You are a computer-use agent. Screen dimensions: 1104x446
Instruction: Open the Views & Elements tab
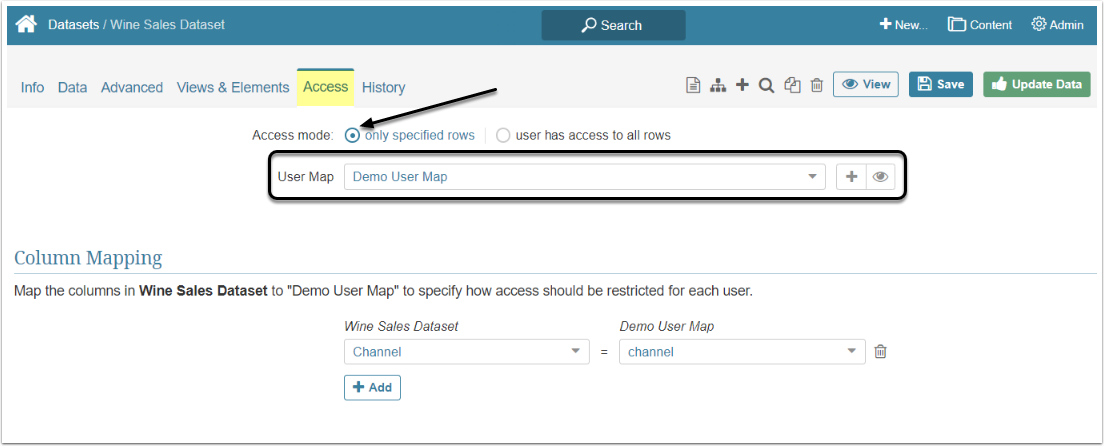[x=233, y=87]
